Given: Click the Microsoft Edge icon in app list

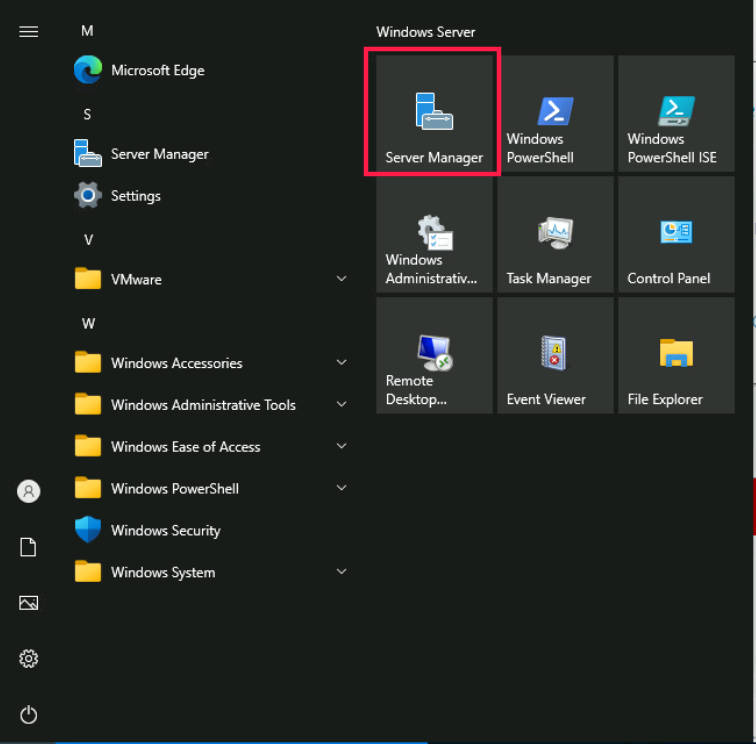Looking at the screenshot, I should click(88, 70).
